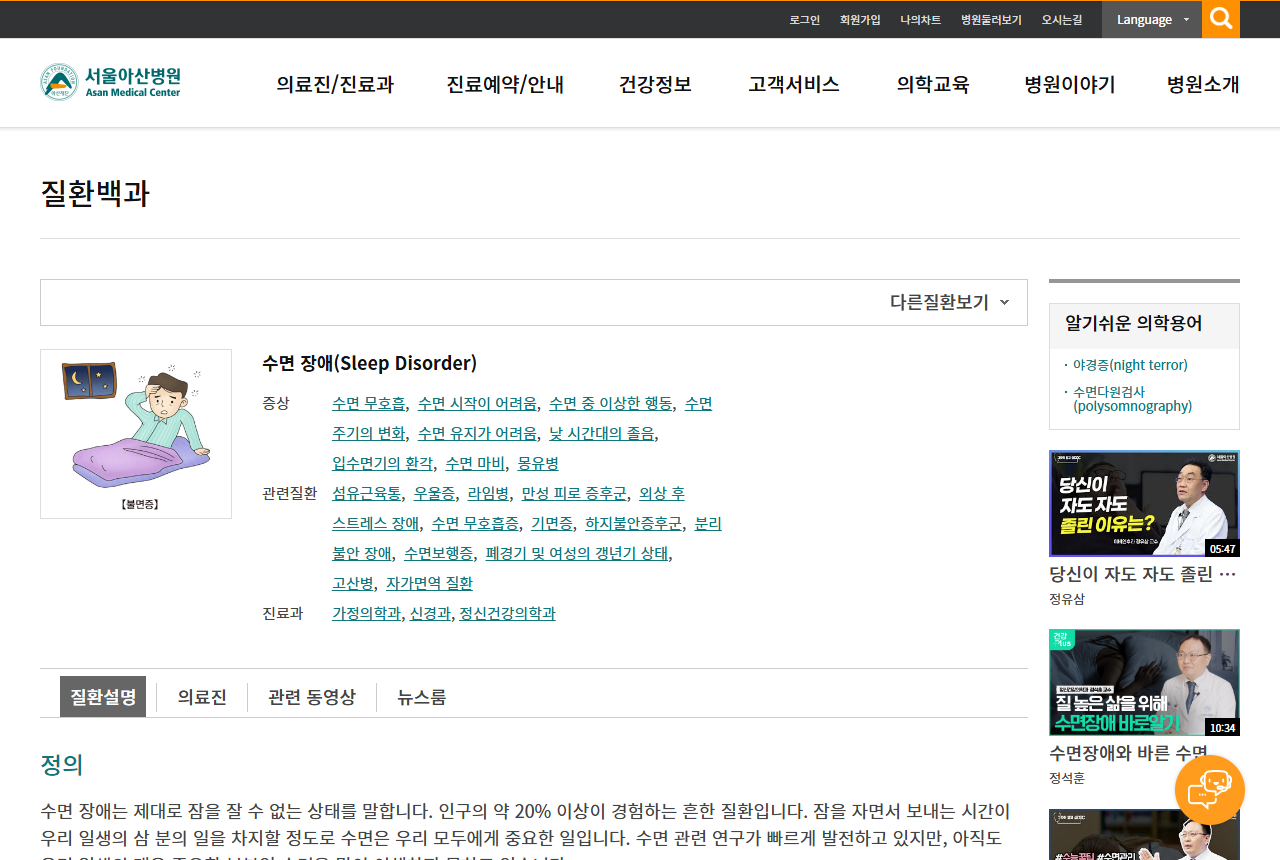Click the 회원가입 link
Screen dimensions: 1280x860
(x=860, y=20)
